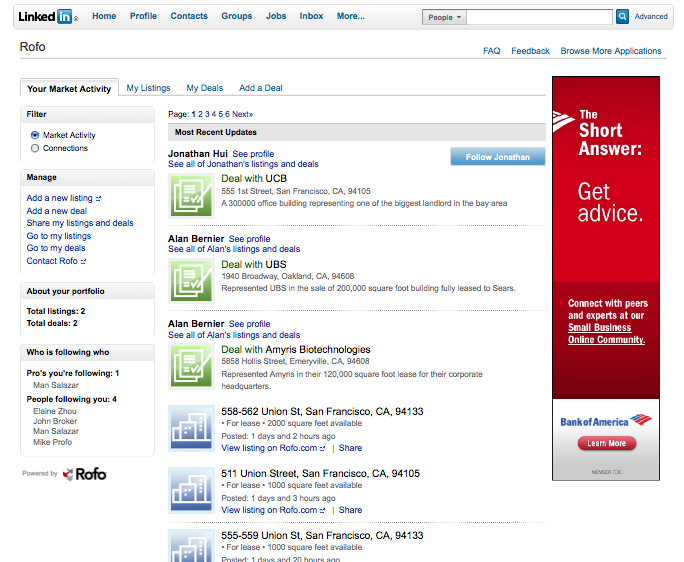The height and width of the screenshot is (562, 684).
Task: Share the 511 Union Street listing
Action: point(350,510)
